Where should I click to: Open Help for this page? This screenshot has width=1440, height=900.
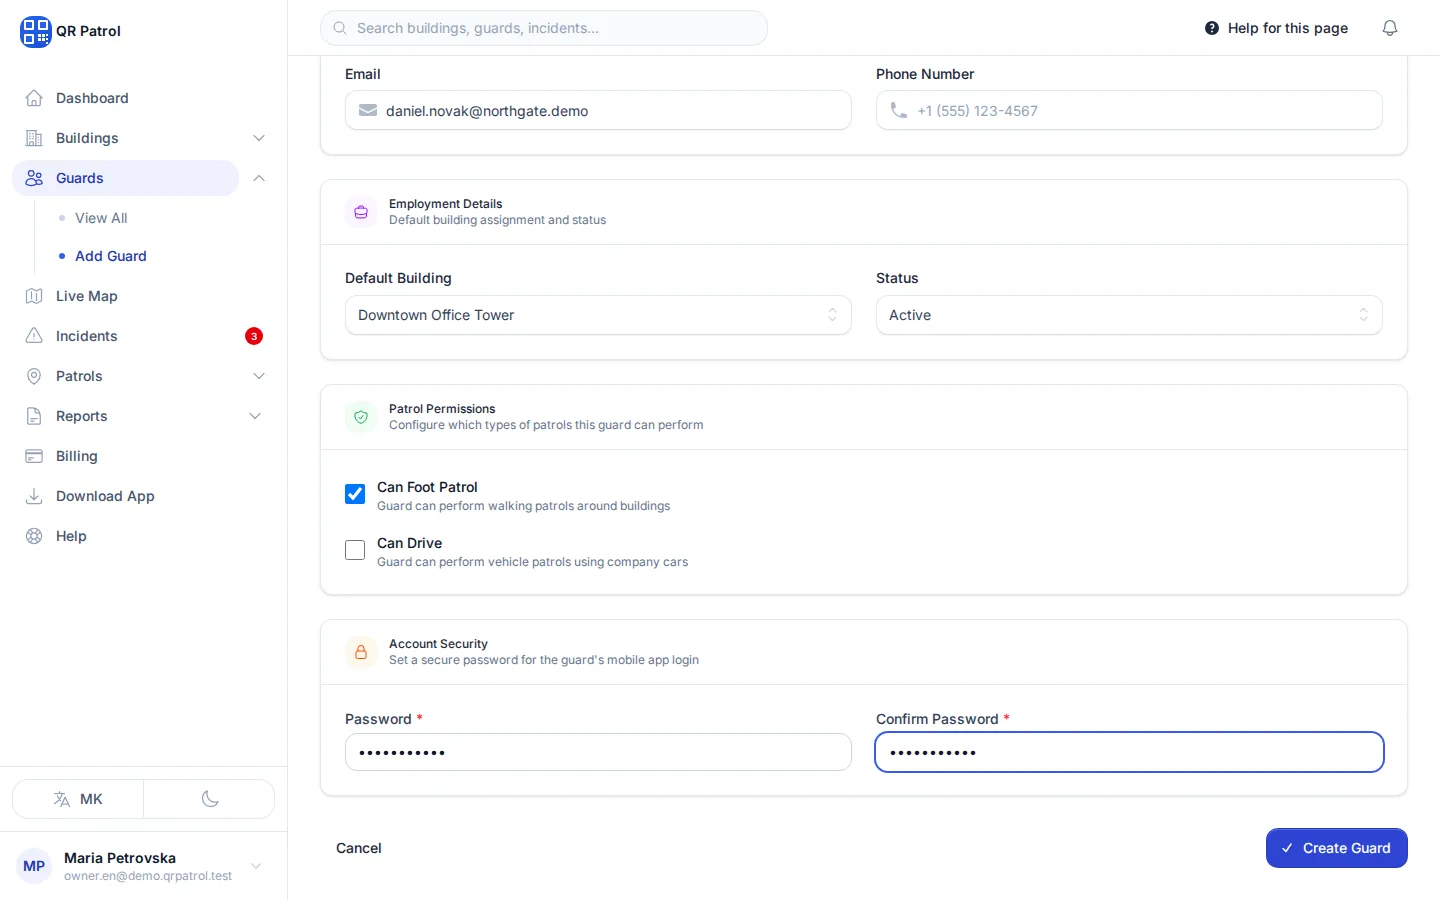[1276, 28]
